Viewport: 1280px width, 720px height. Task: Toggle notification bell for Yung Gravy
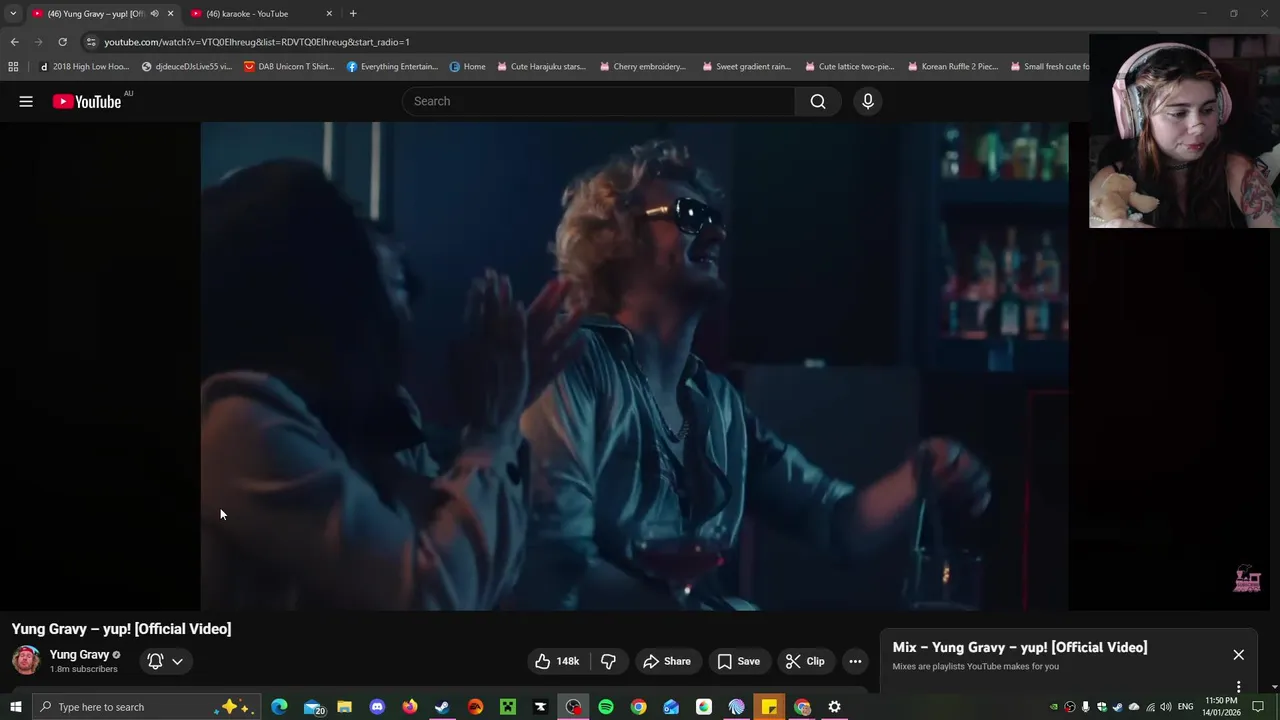click(155, 661)
